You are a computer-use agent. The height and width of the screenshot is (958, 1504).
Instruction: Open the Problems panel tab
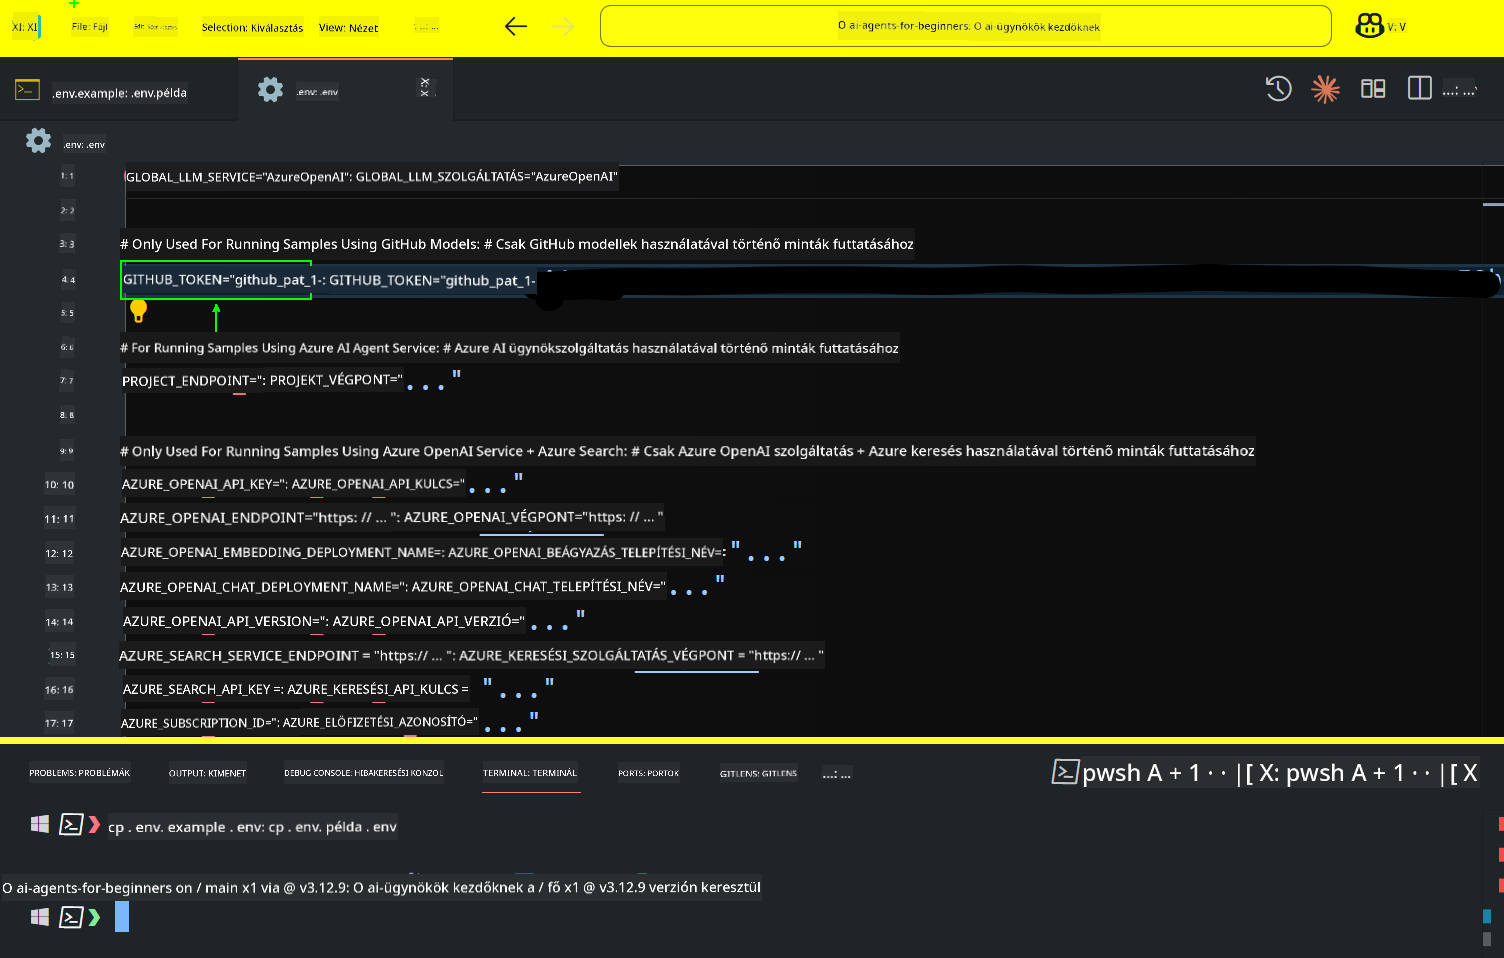80,773
